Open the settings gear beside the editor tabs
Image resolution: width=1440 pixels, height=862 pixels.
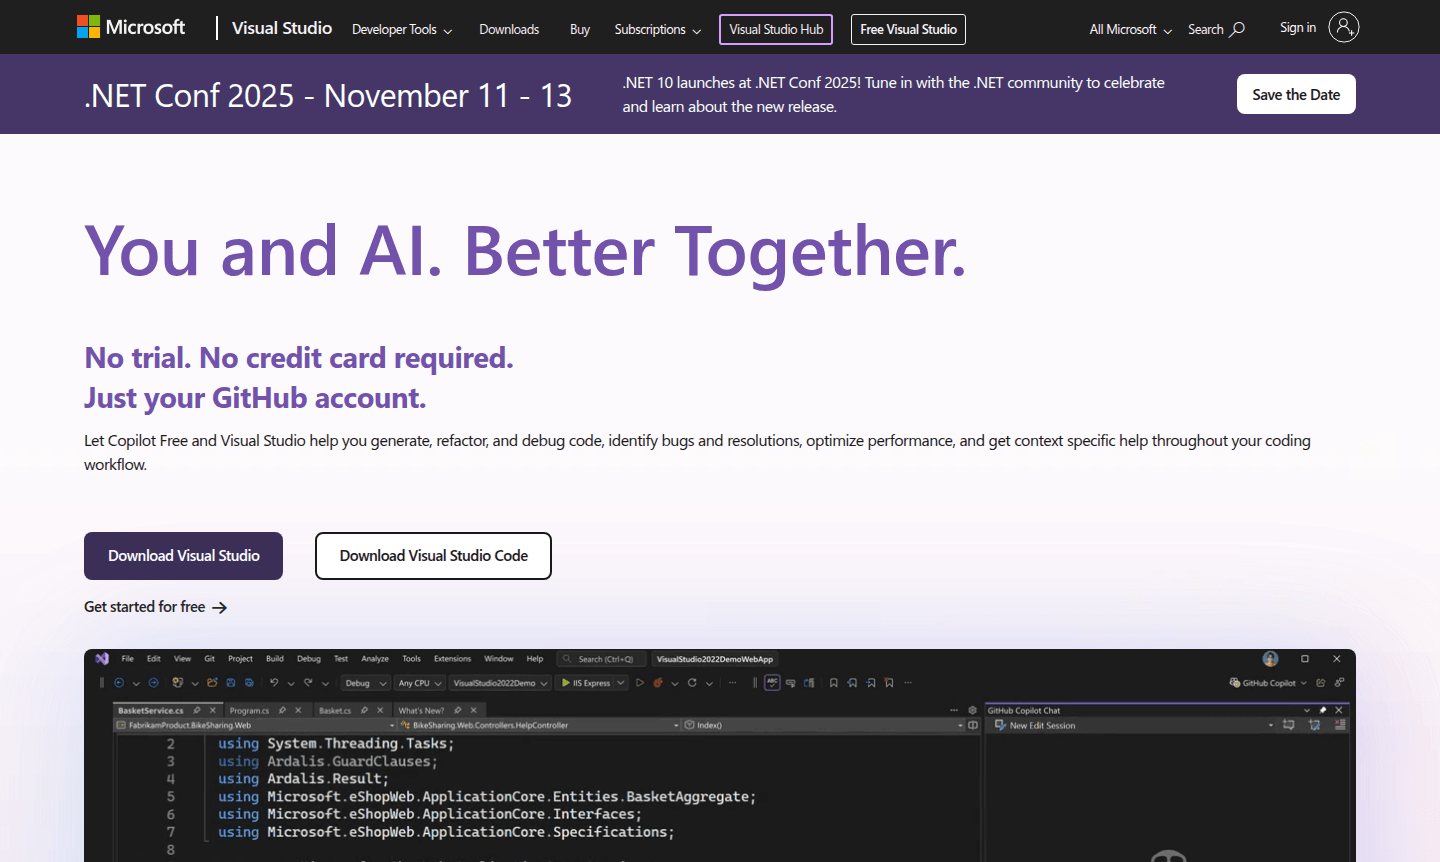click(x=973, y=710)
